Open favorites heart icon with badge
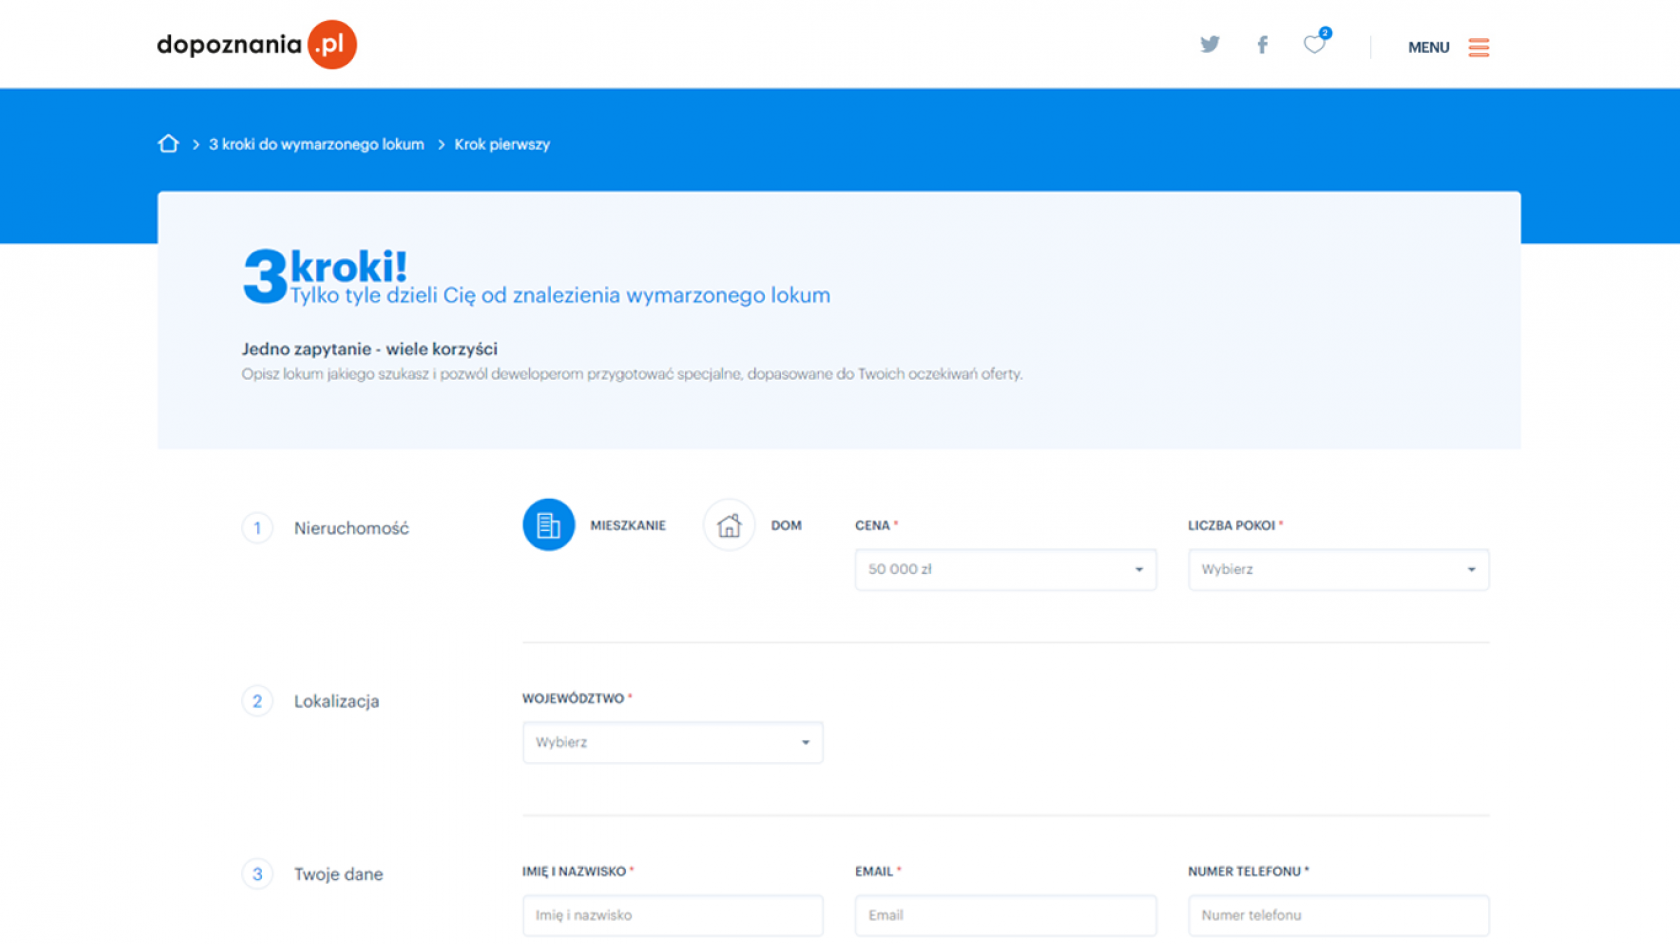The width and height of the screenshot is (1680, 944). 1314,45
